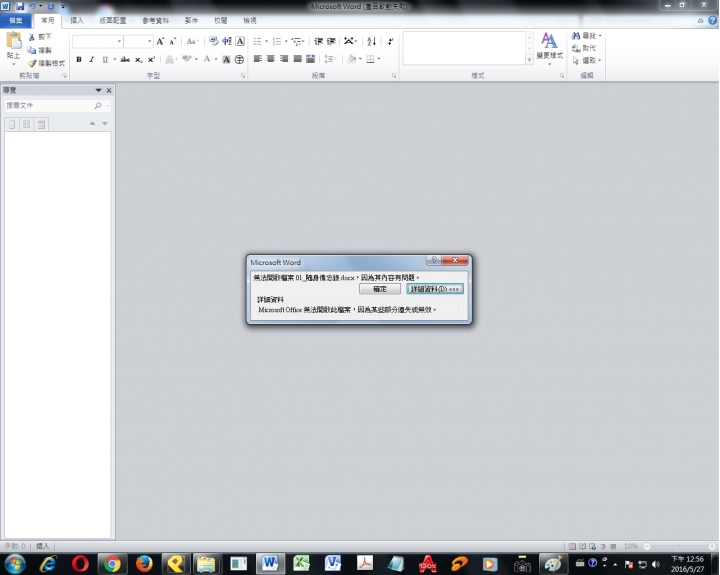Click the Text Highlight Color button
This screenshot has height=575, width=720.
coord(187,59)
